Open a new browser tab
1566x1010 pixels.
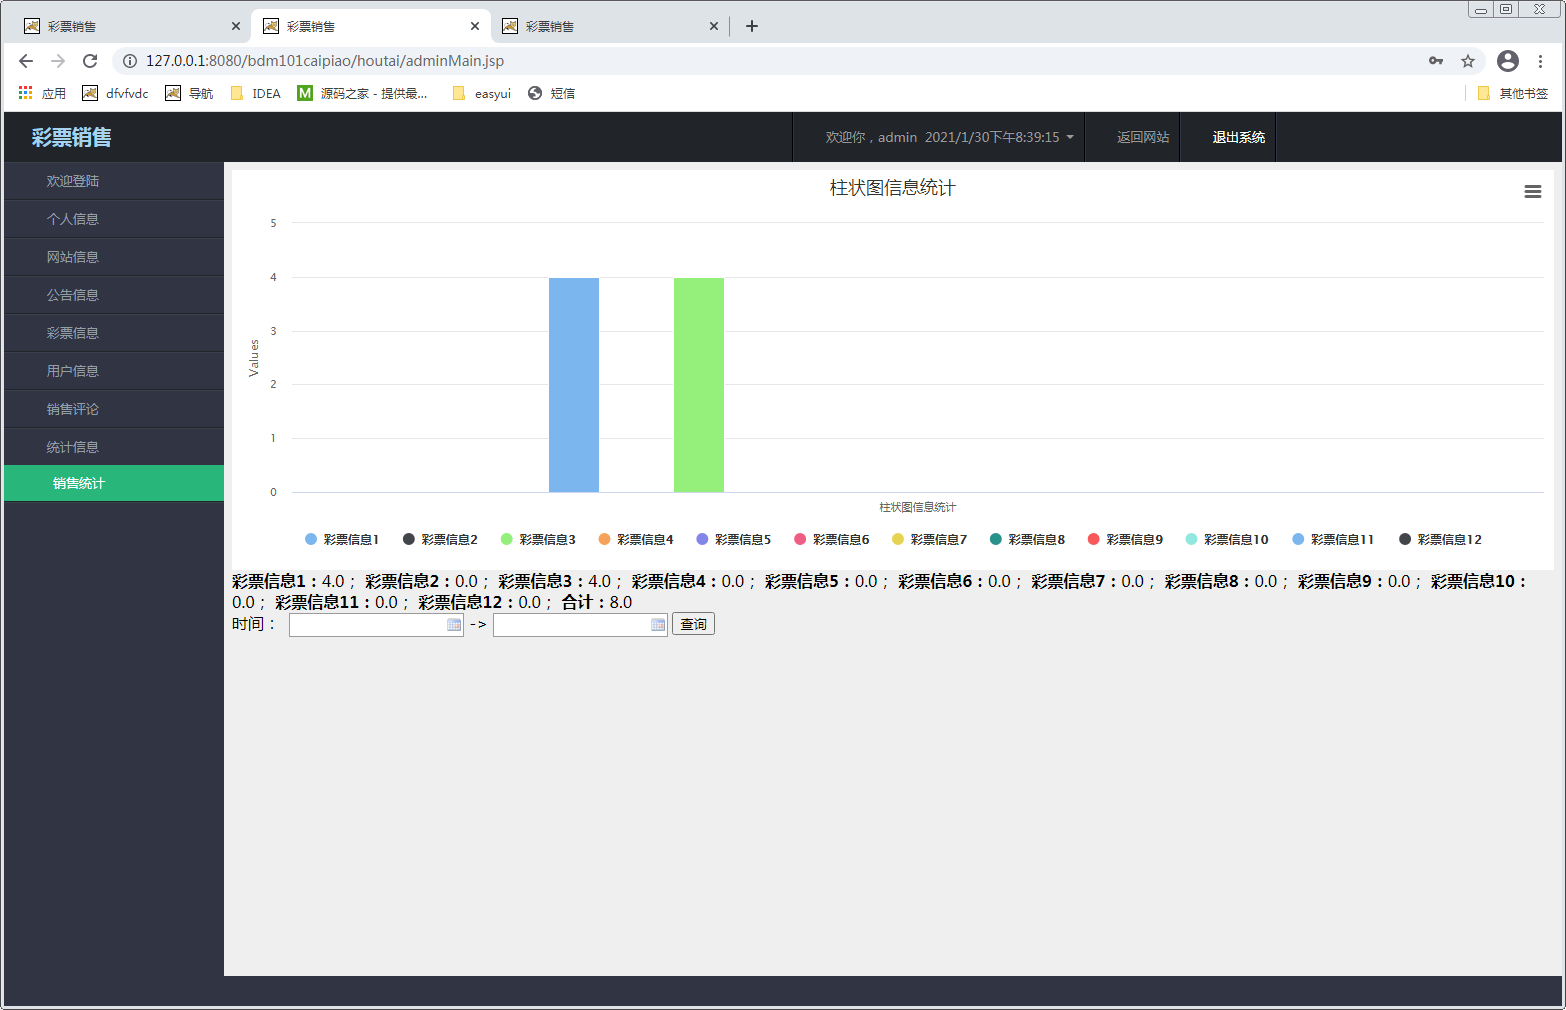click(752, 26)
